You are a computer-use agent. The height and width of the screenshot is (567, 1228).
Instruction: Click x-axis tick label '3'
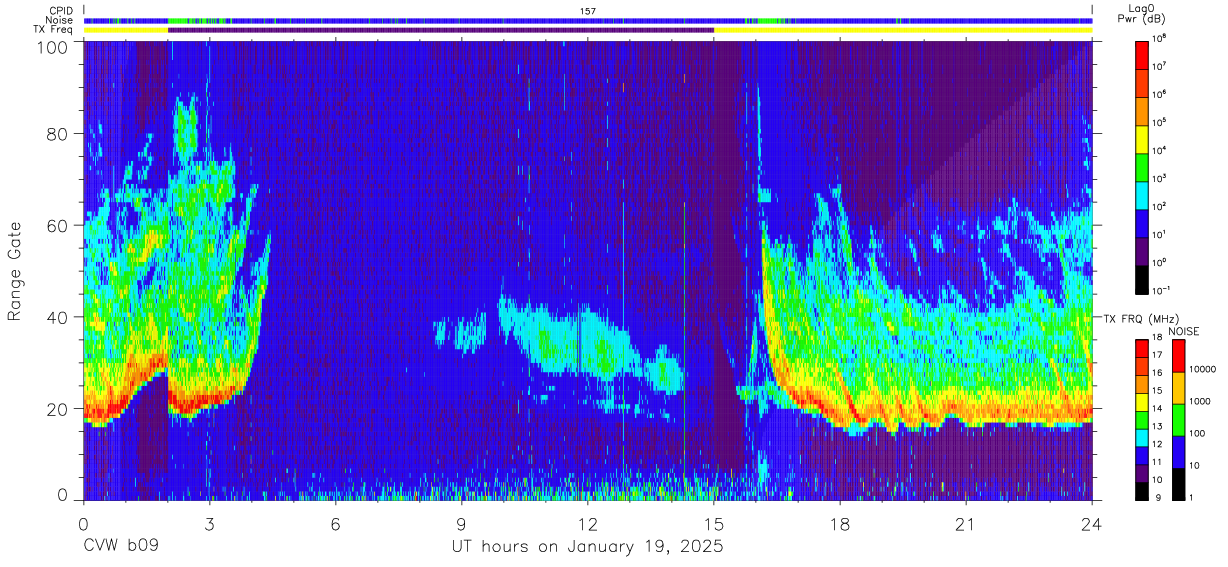coord(209,525)
